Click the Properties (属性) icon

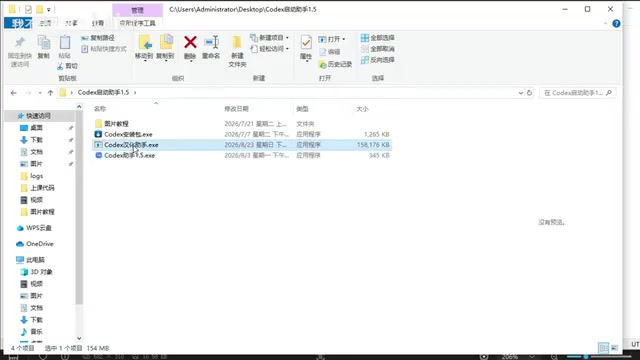[306, 43]
